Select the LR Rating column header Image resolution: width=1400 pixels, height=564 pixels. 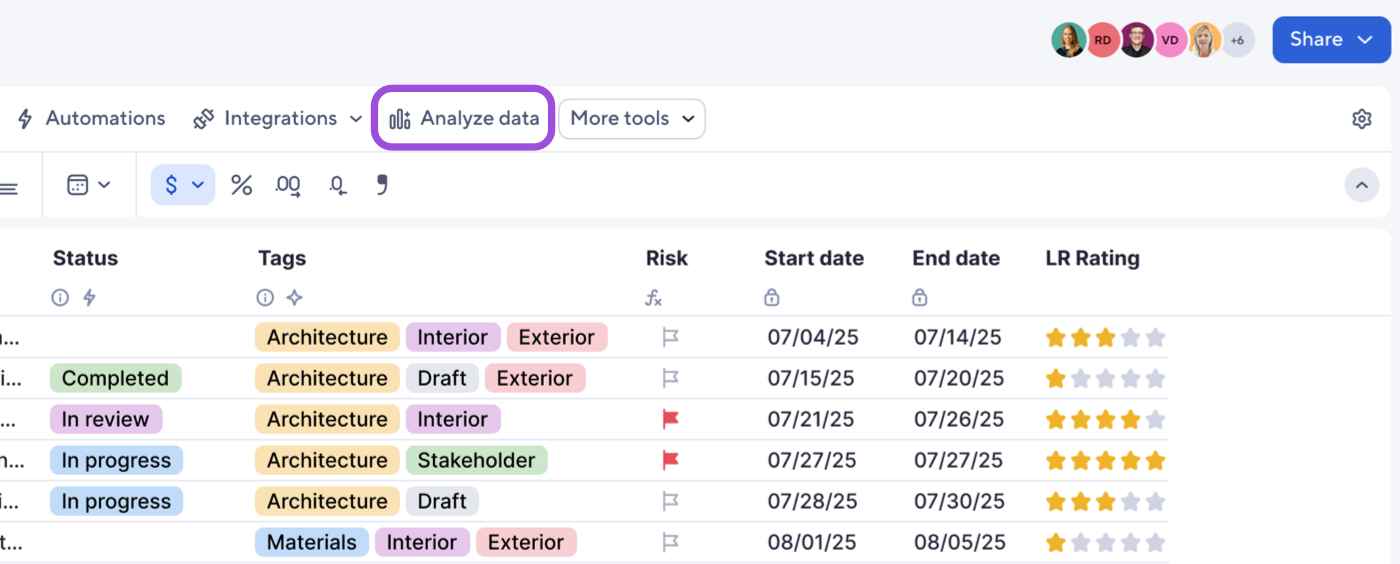[1092, 258]
